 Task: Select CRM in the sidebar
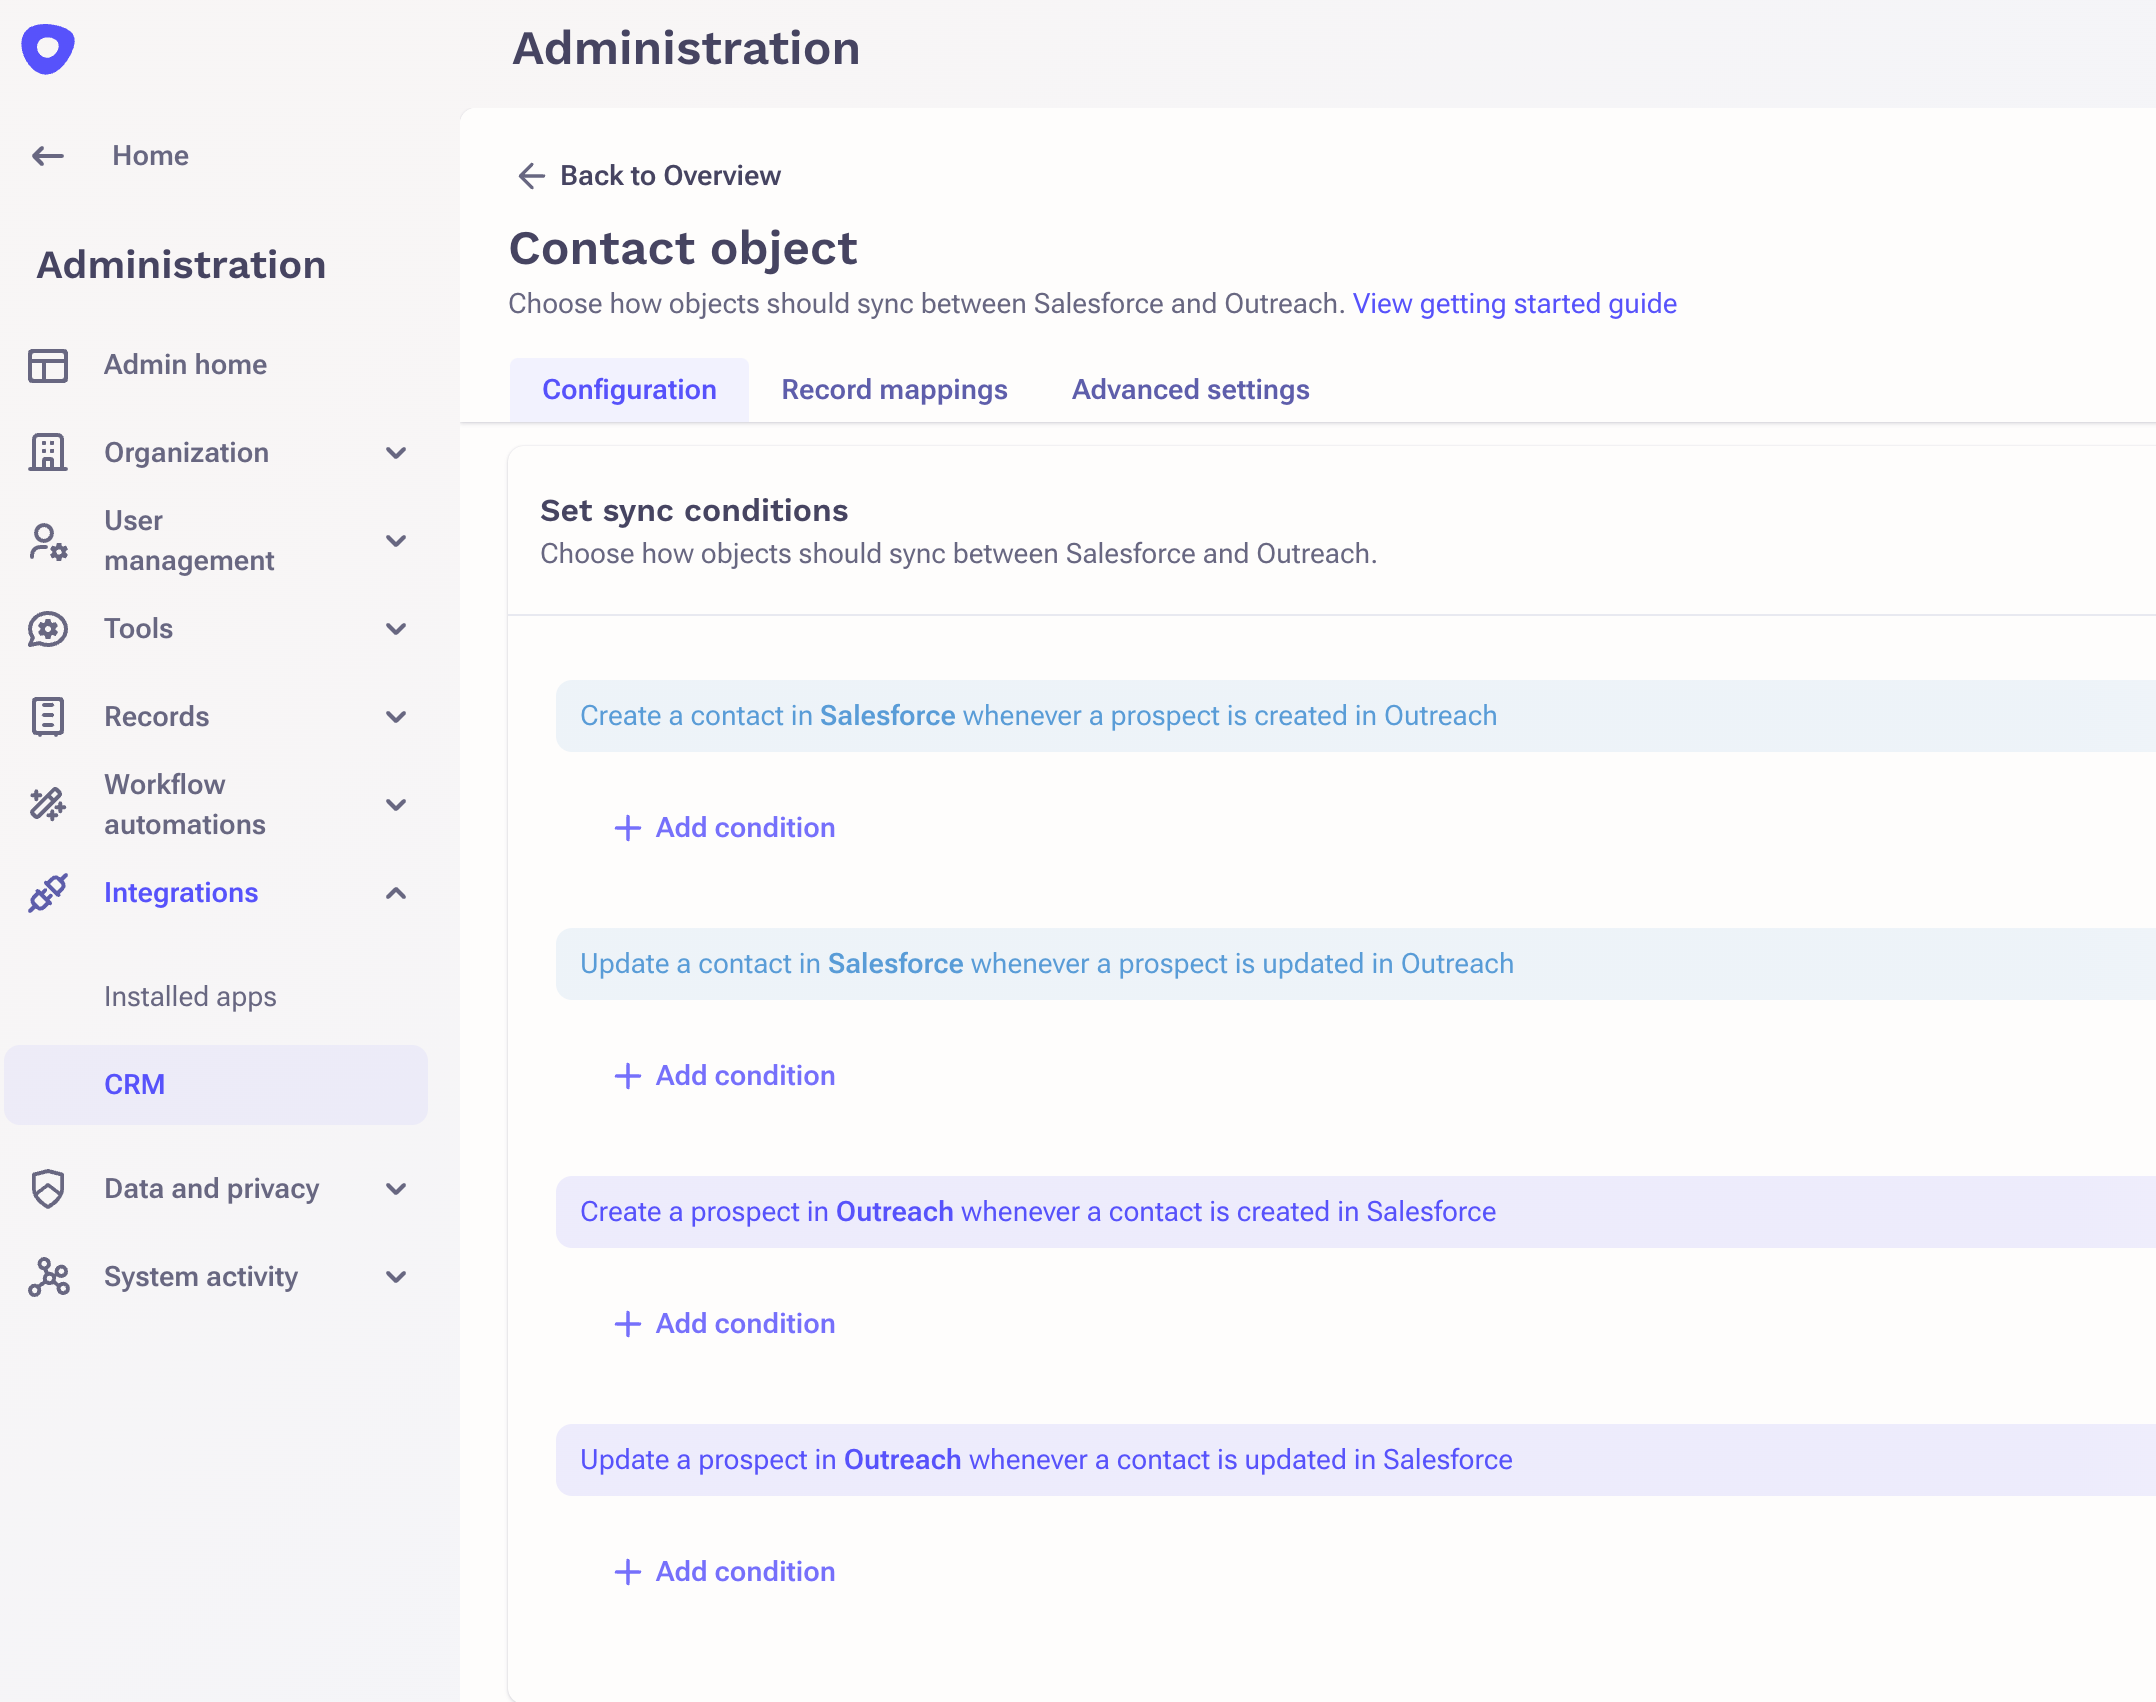click(216, 1085)
